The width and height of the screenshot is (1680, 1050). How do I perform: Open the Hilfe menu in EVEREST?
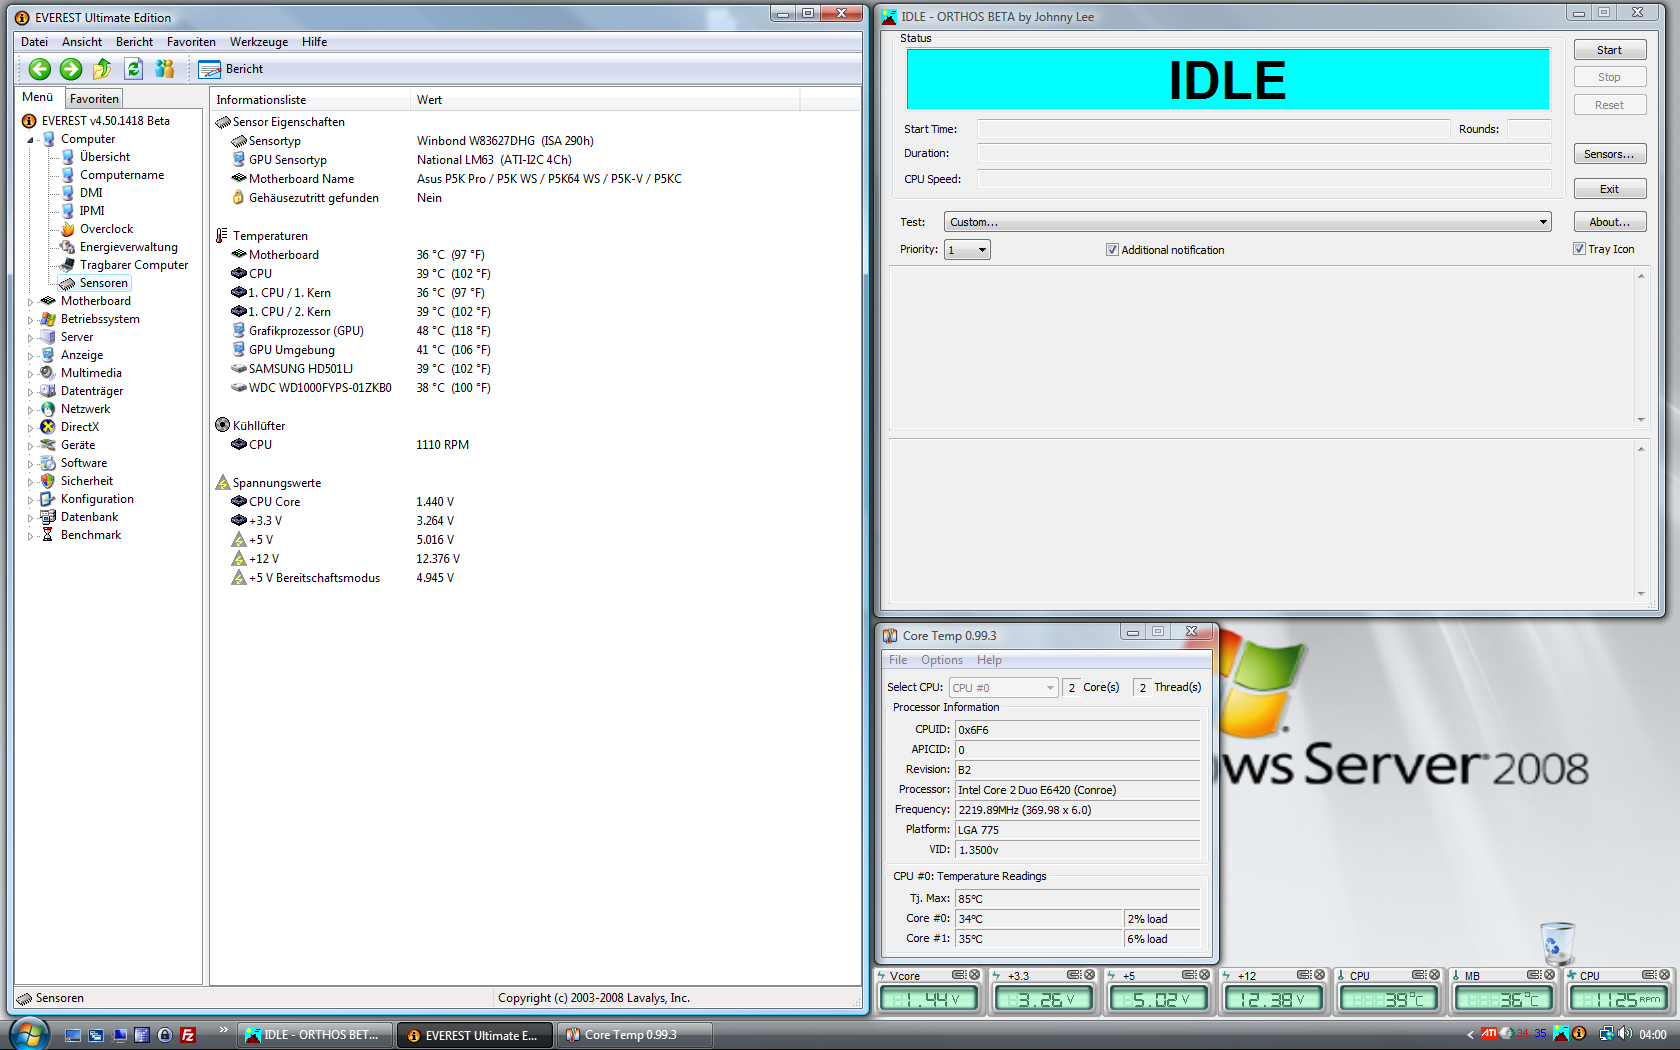(315, 42)
